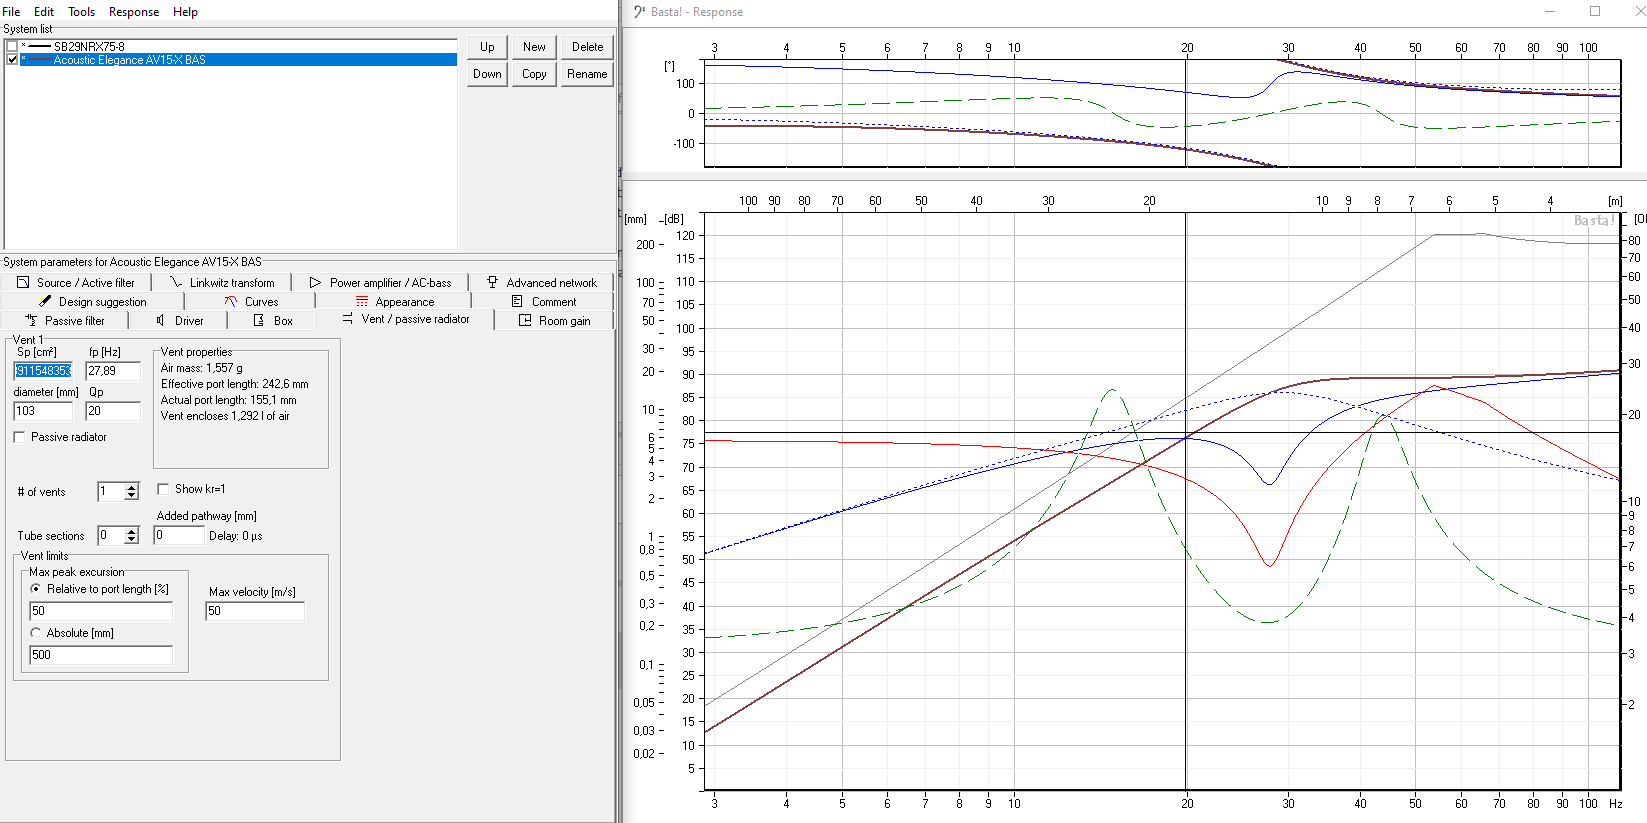Click the Rename system button
This screenshot has height=823, width=1647.
pyautogui.click(x=587, y=74)
